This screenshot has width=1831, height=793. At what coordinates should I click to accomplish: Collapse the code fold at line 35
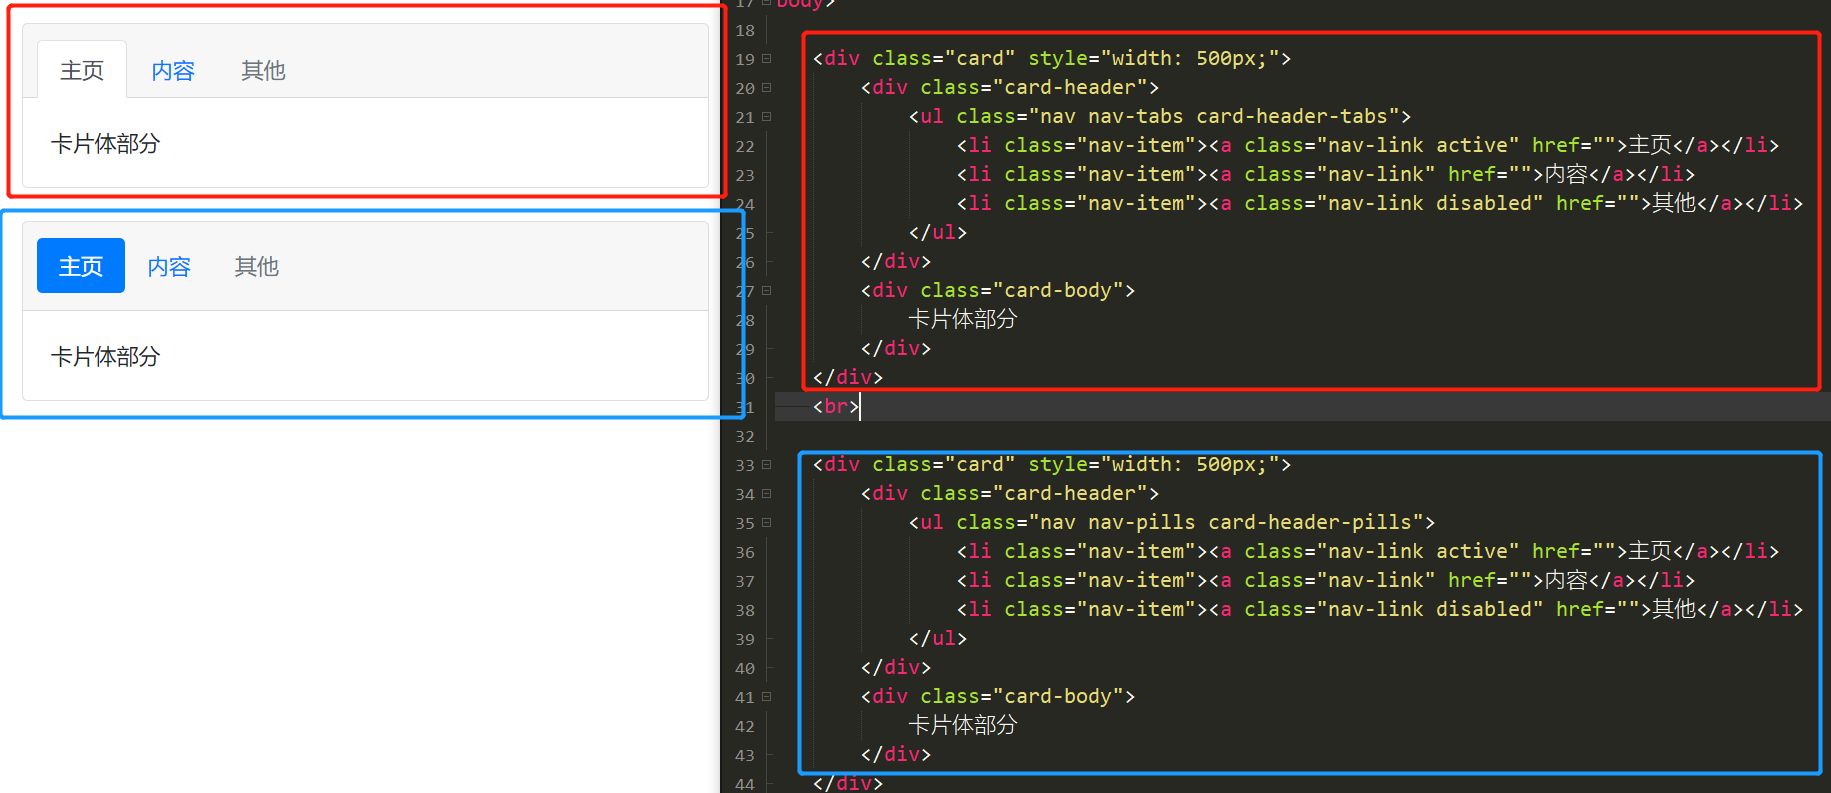(x=767, y=523)
